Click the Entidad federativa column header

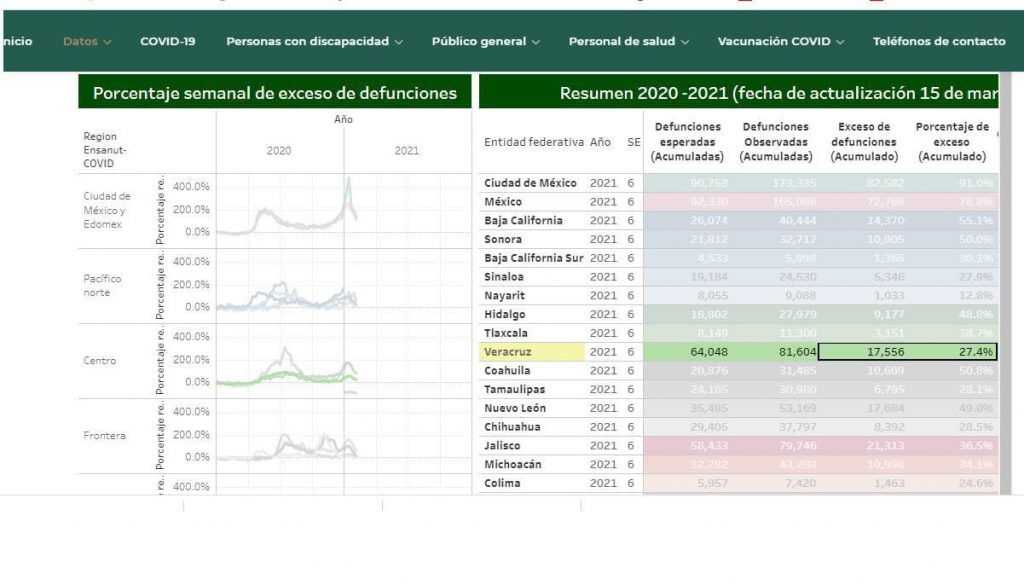[533, 142]
